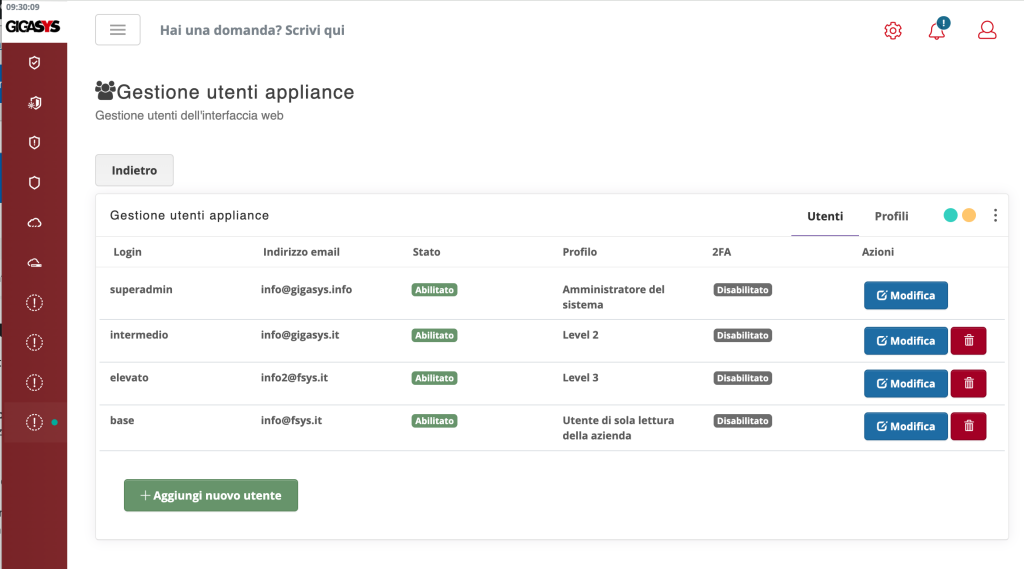Click the Abilitato badge for base
The width and height of the screenshot is (1024, 569).
click(x=434, y=421)
